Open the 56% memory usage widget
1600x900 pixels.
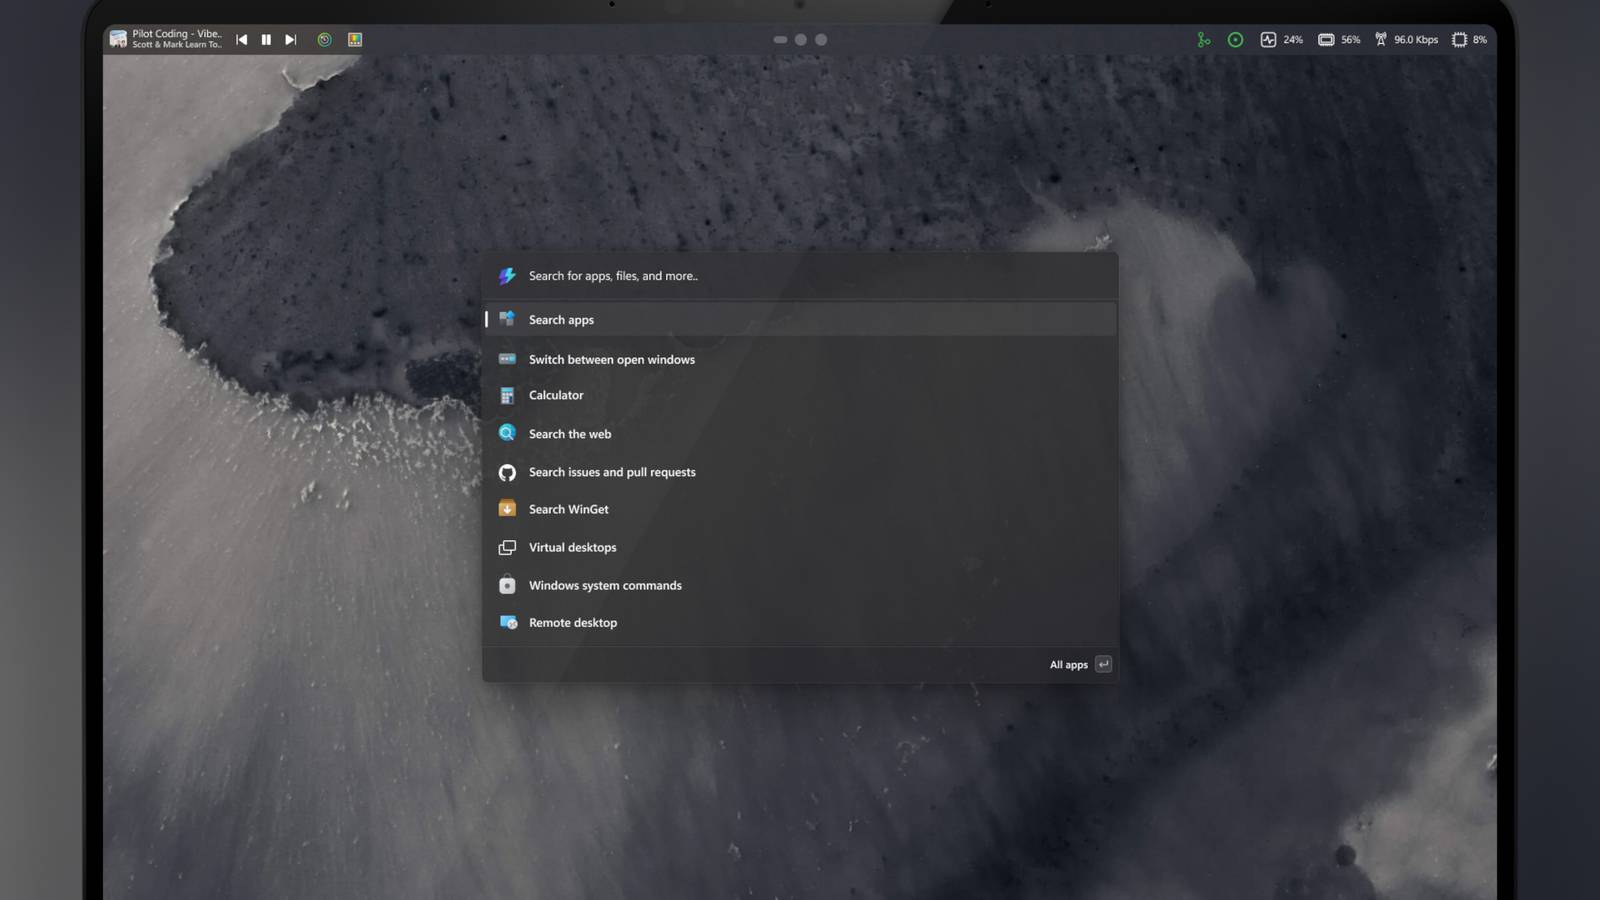(1339, 40)
